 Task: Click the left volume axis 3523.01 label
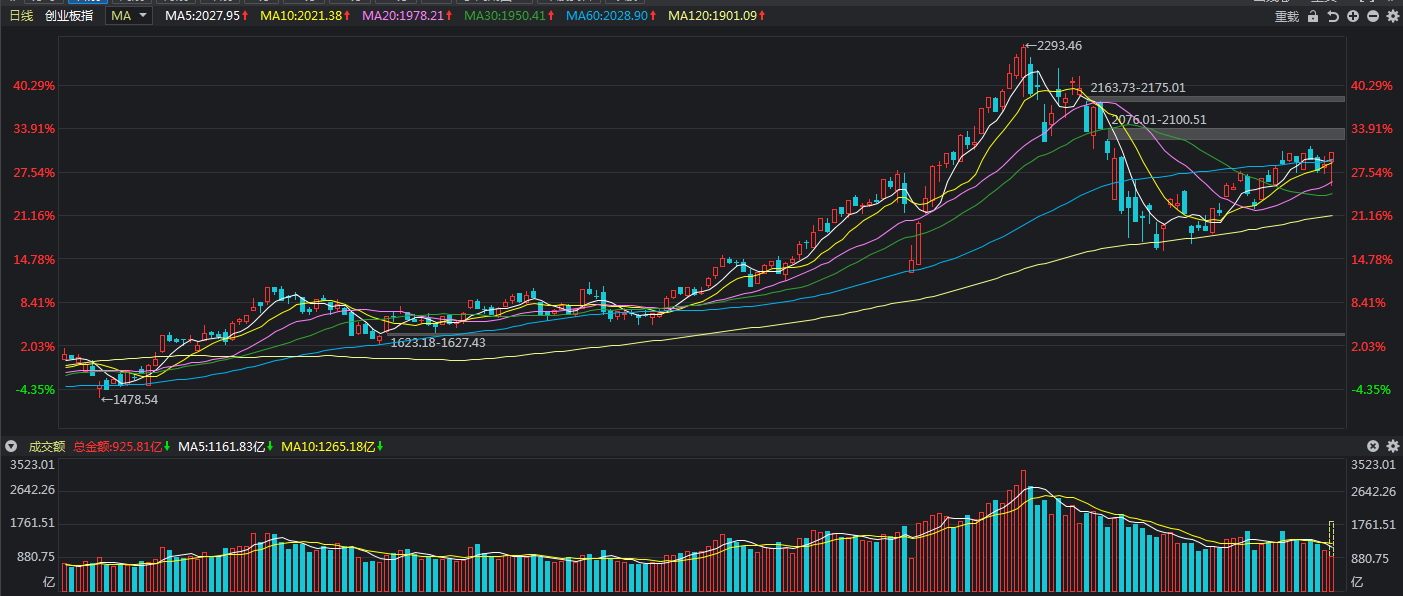[31, 465]
